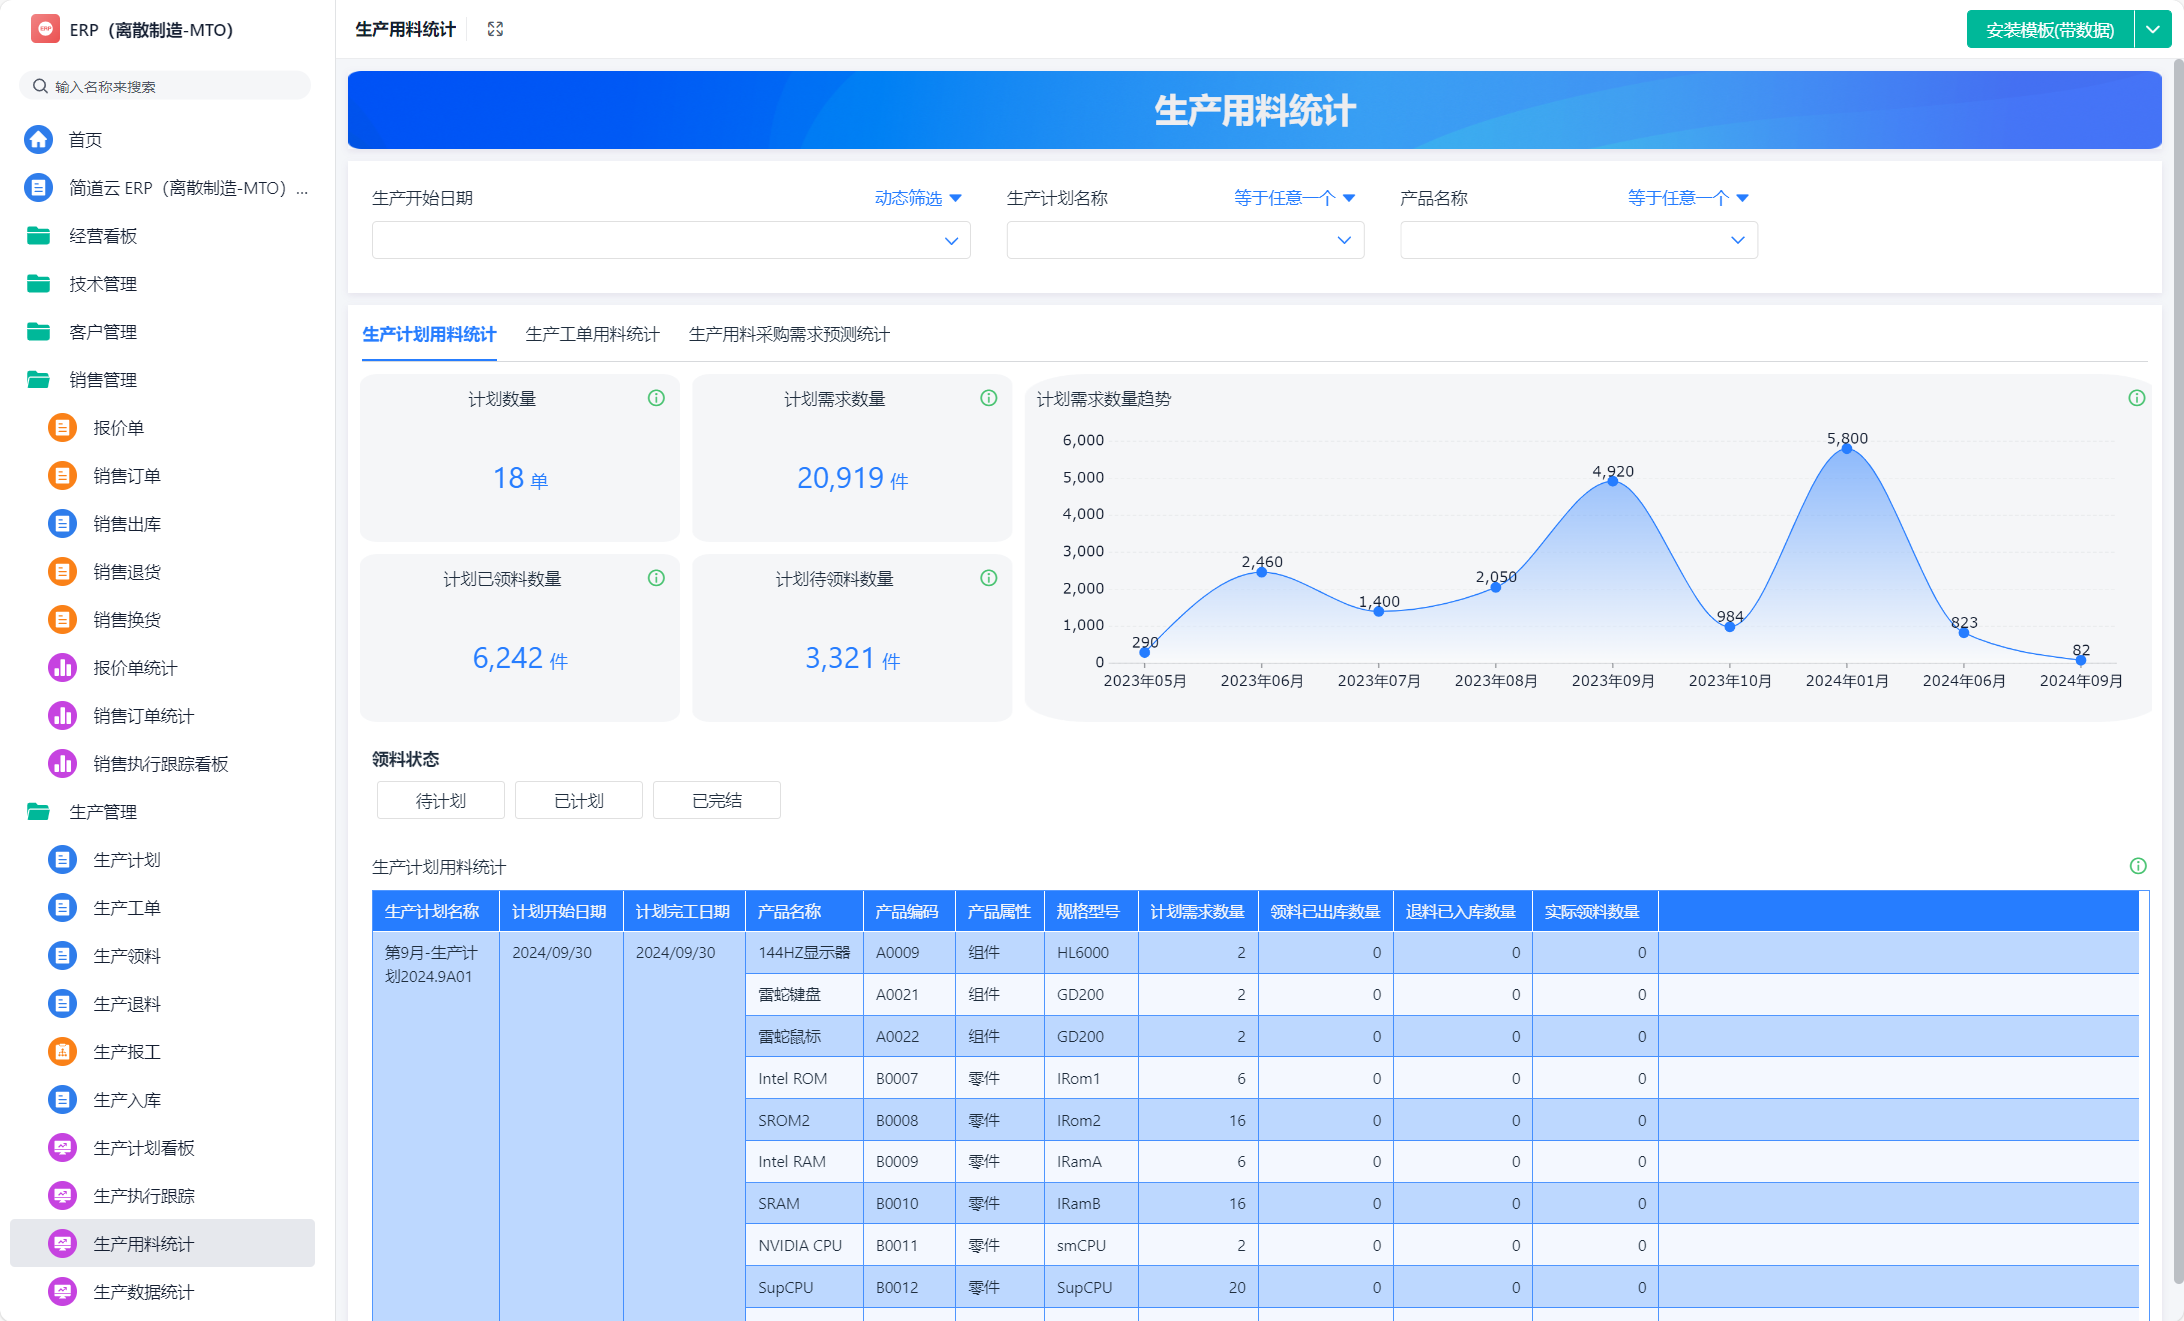Toggle the 已计划 status filter
Screen dimensions: 2184x1321
pos(578,800)
